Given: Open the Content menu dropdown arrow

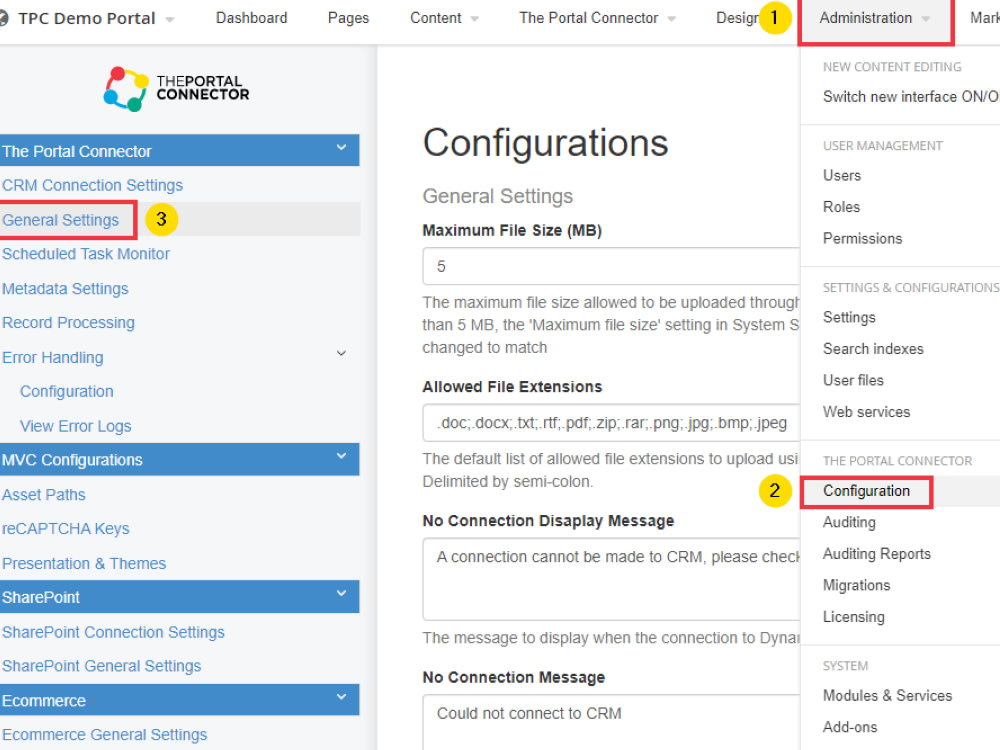Looking at the screenshot, I should point(474,19).
